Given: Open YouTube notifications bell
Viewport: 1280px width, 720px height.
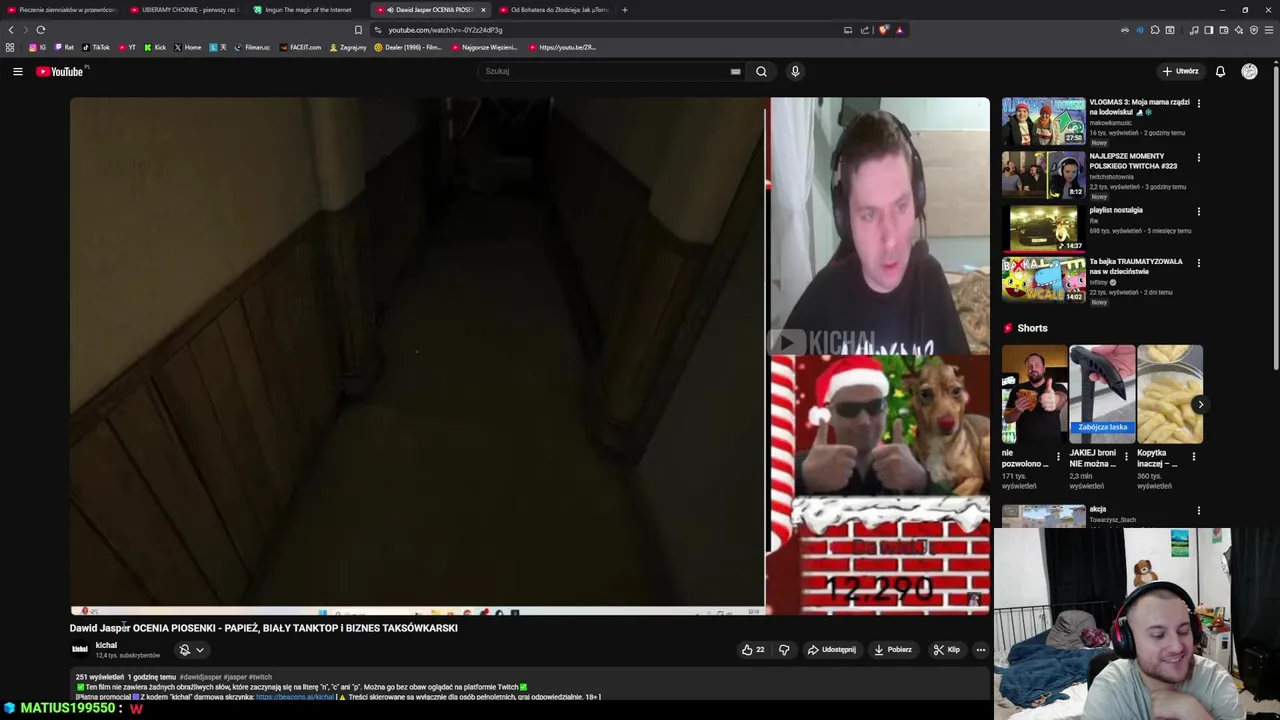Looking at the screenshot, I should pyautogui.click(x=1220, y=71).
